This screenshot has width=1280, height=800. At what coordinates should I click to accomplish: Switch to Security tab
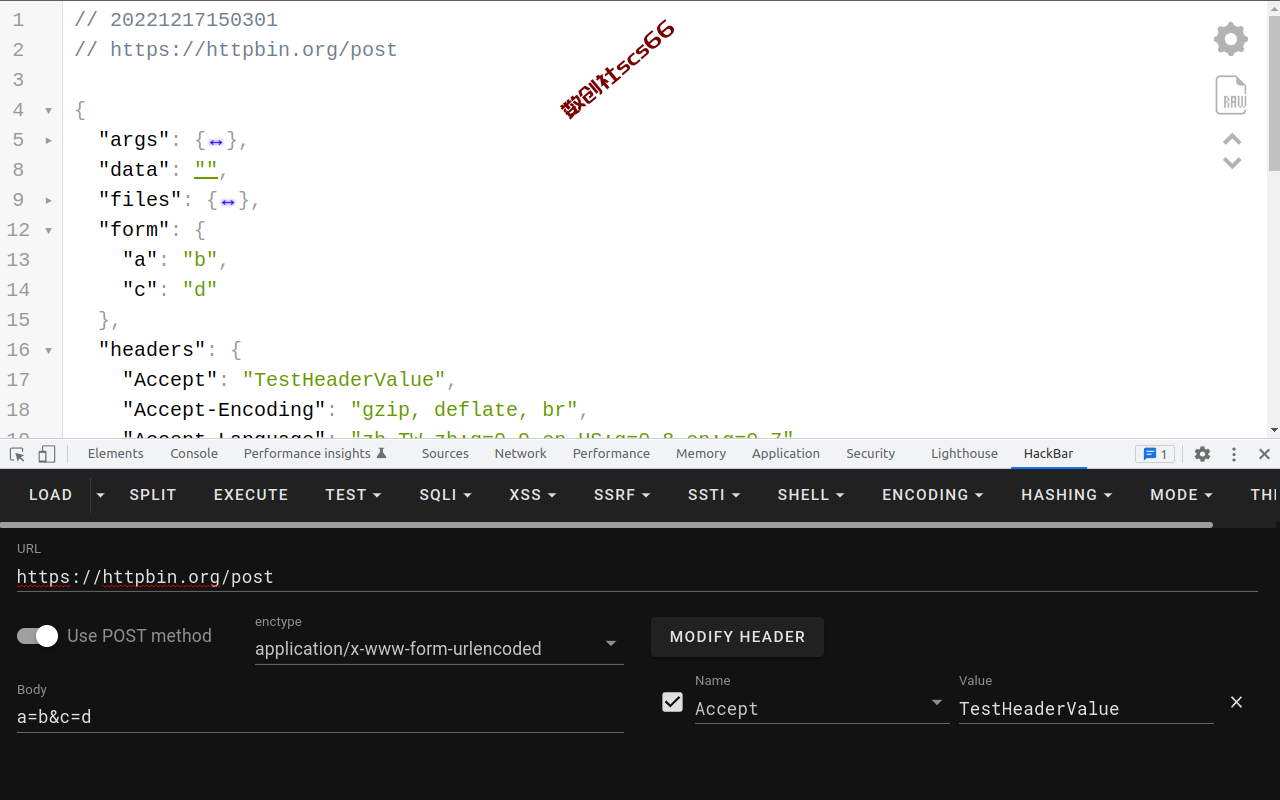click(871, 454)
